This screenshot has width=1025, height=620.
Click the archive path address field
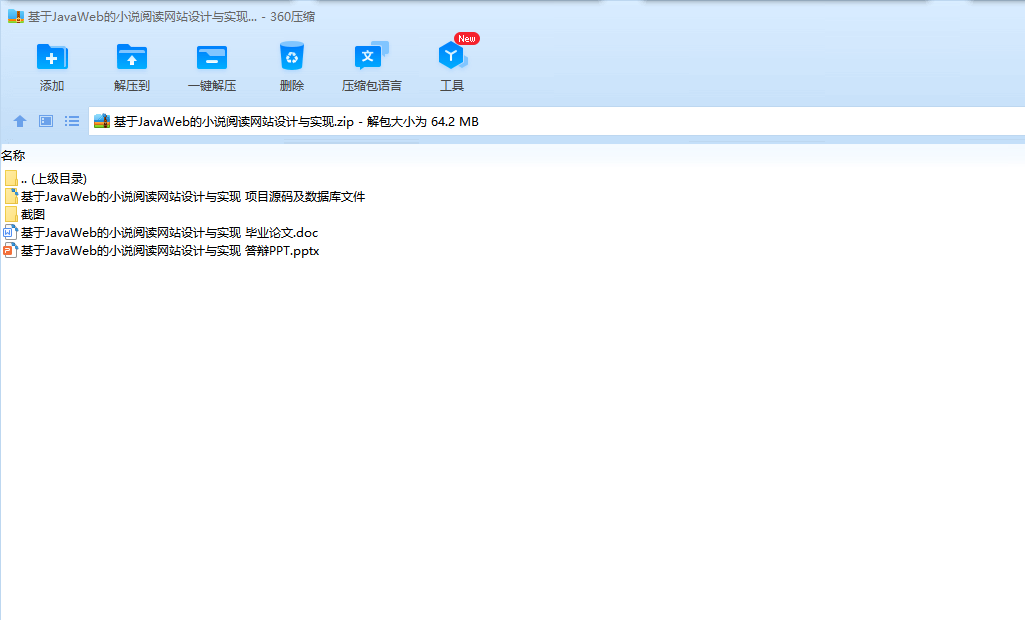pyautogui.click(x=557, y=121)
